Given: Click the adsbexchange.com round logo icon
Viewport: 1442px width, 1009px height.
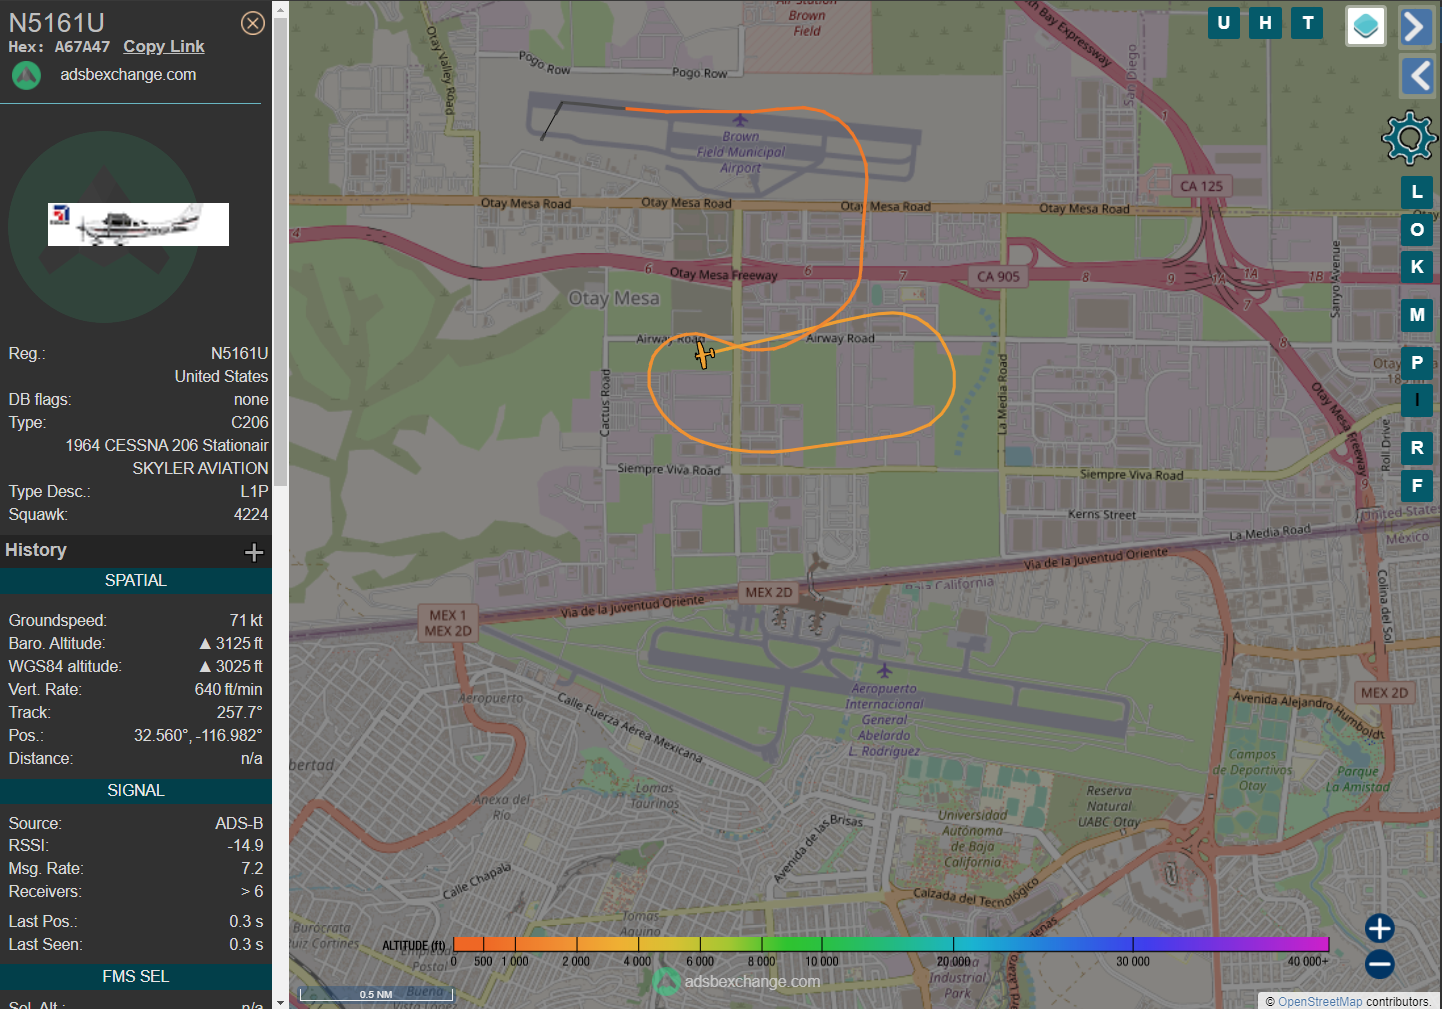Looking at the screenshot, I should coord(26,75).
